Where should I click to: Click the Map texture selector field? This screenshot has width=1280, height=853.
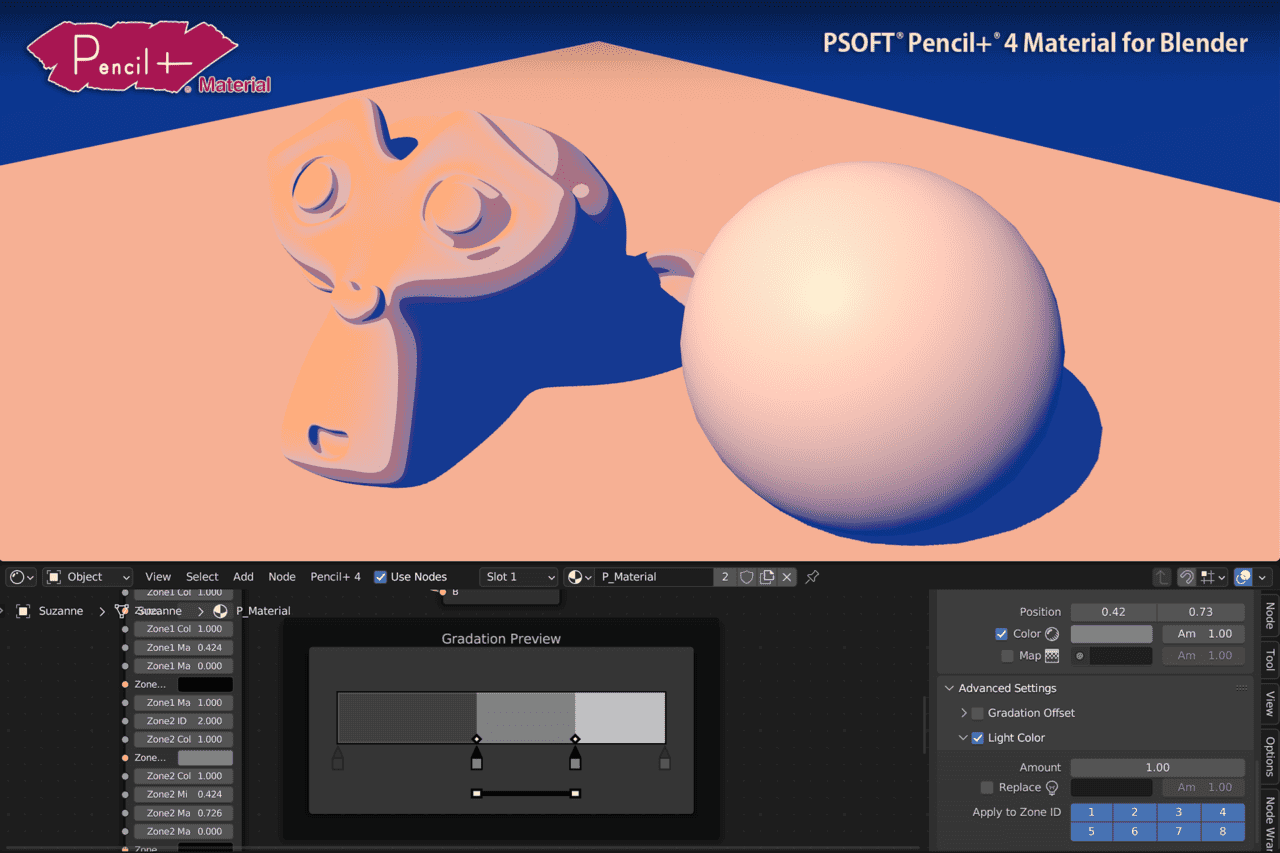click(x=1111, y=656)
